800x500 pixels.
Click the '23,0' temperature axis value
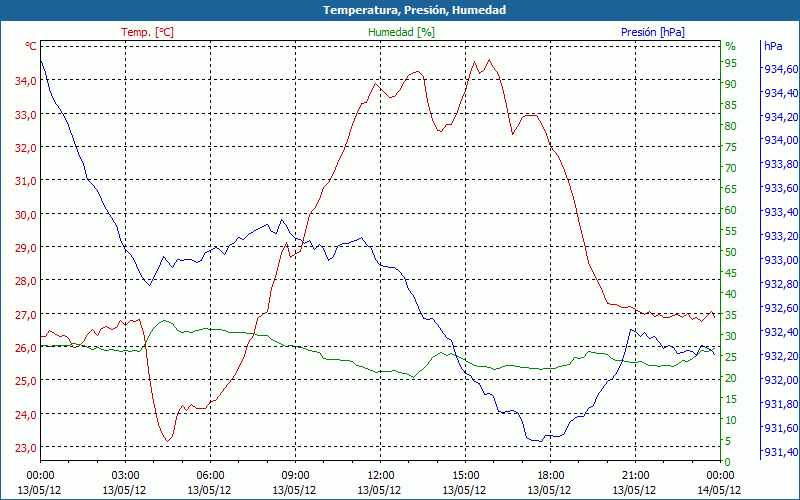click(27, 448)
